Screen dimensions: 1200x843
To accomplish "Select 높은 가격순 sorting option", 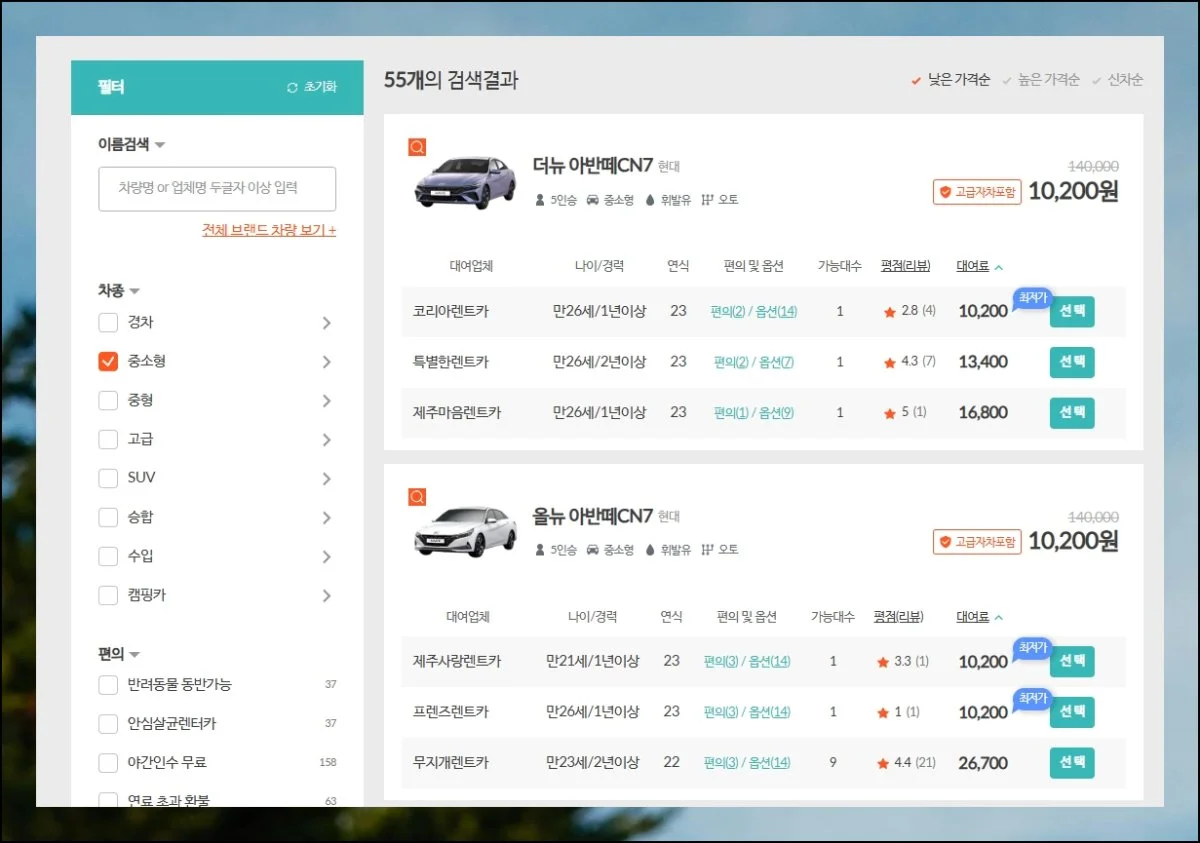I will [x=1046, y=79].
